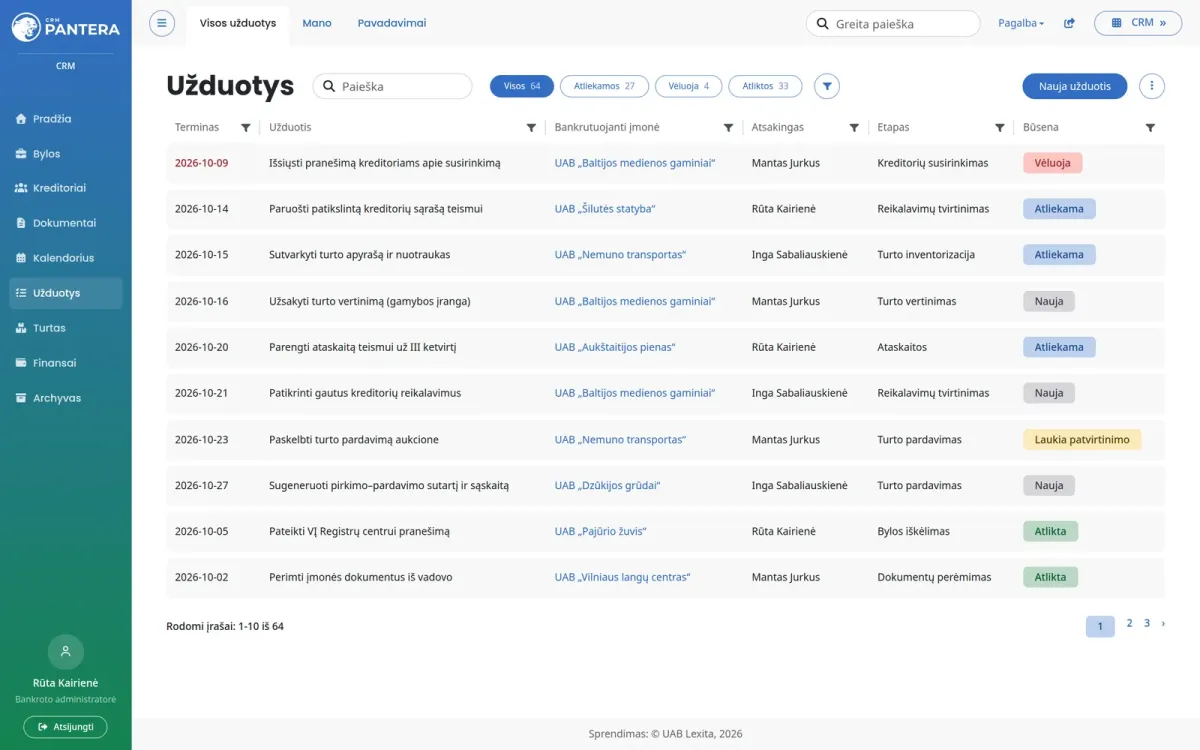Go to next page arrow
1200x750 pixels.
point(1163,623)
